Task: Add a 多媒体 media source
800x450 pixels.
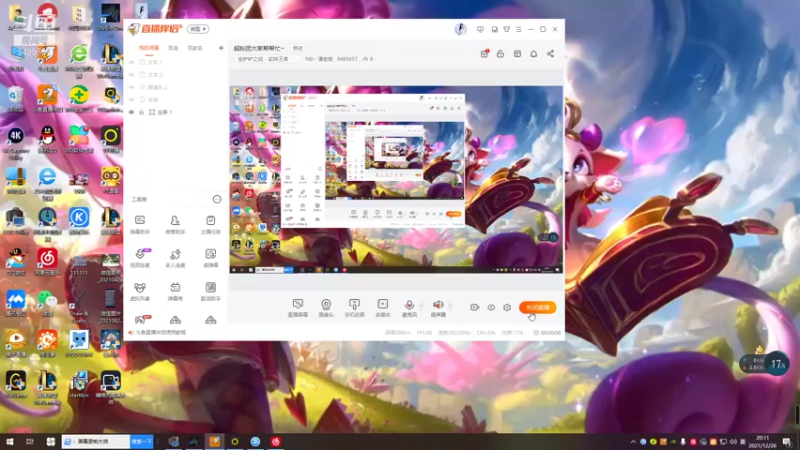Action: coord(383,308)
